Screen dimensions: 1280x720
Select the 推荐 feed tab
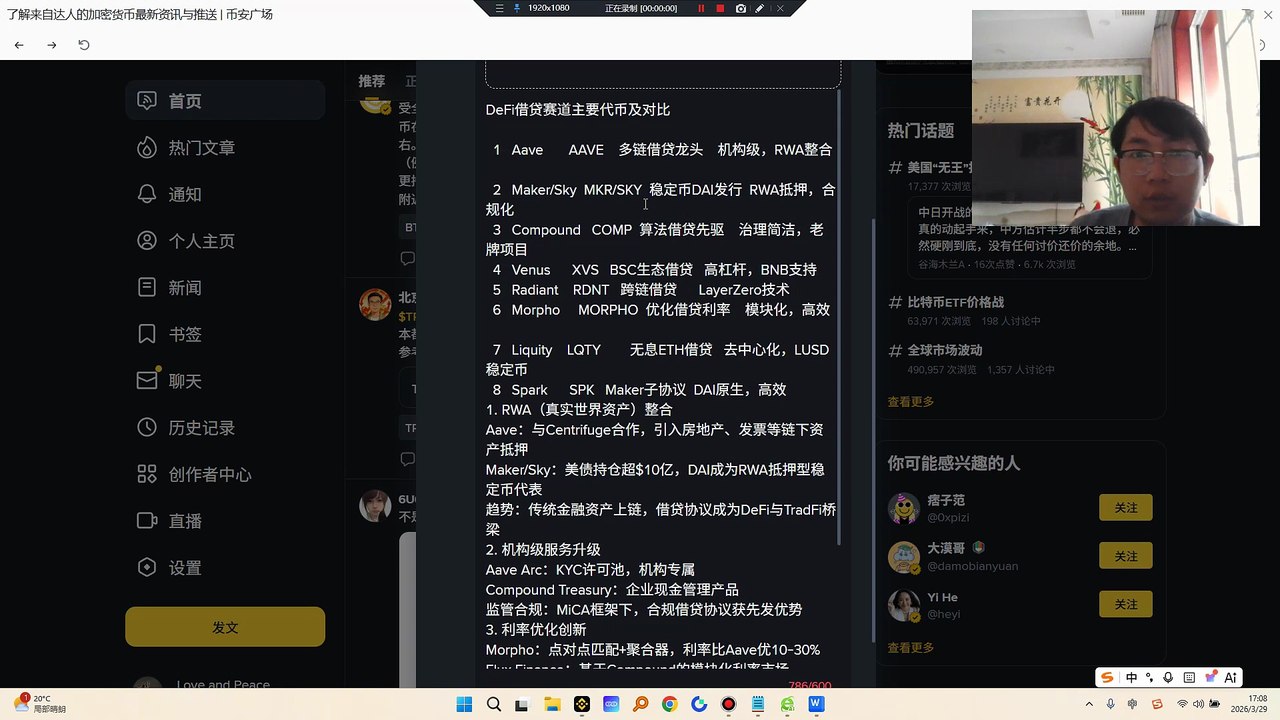point(372,81)
